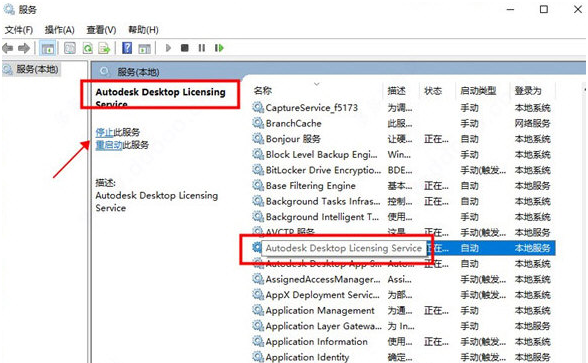
Task: Select the CaptureService_f5173 service row
Action: point(403,108)
